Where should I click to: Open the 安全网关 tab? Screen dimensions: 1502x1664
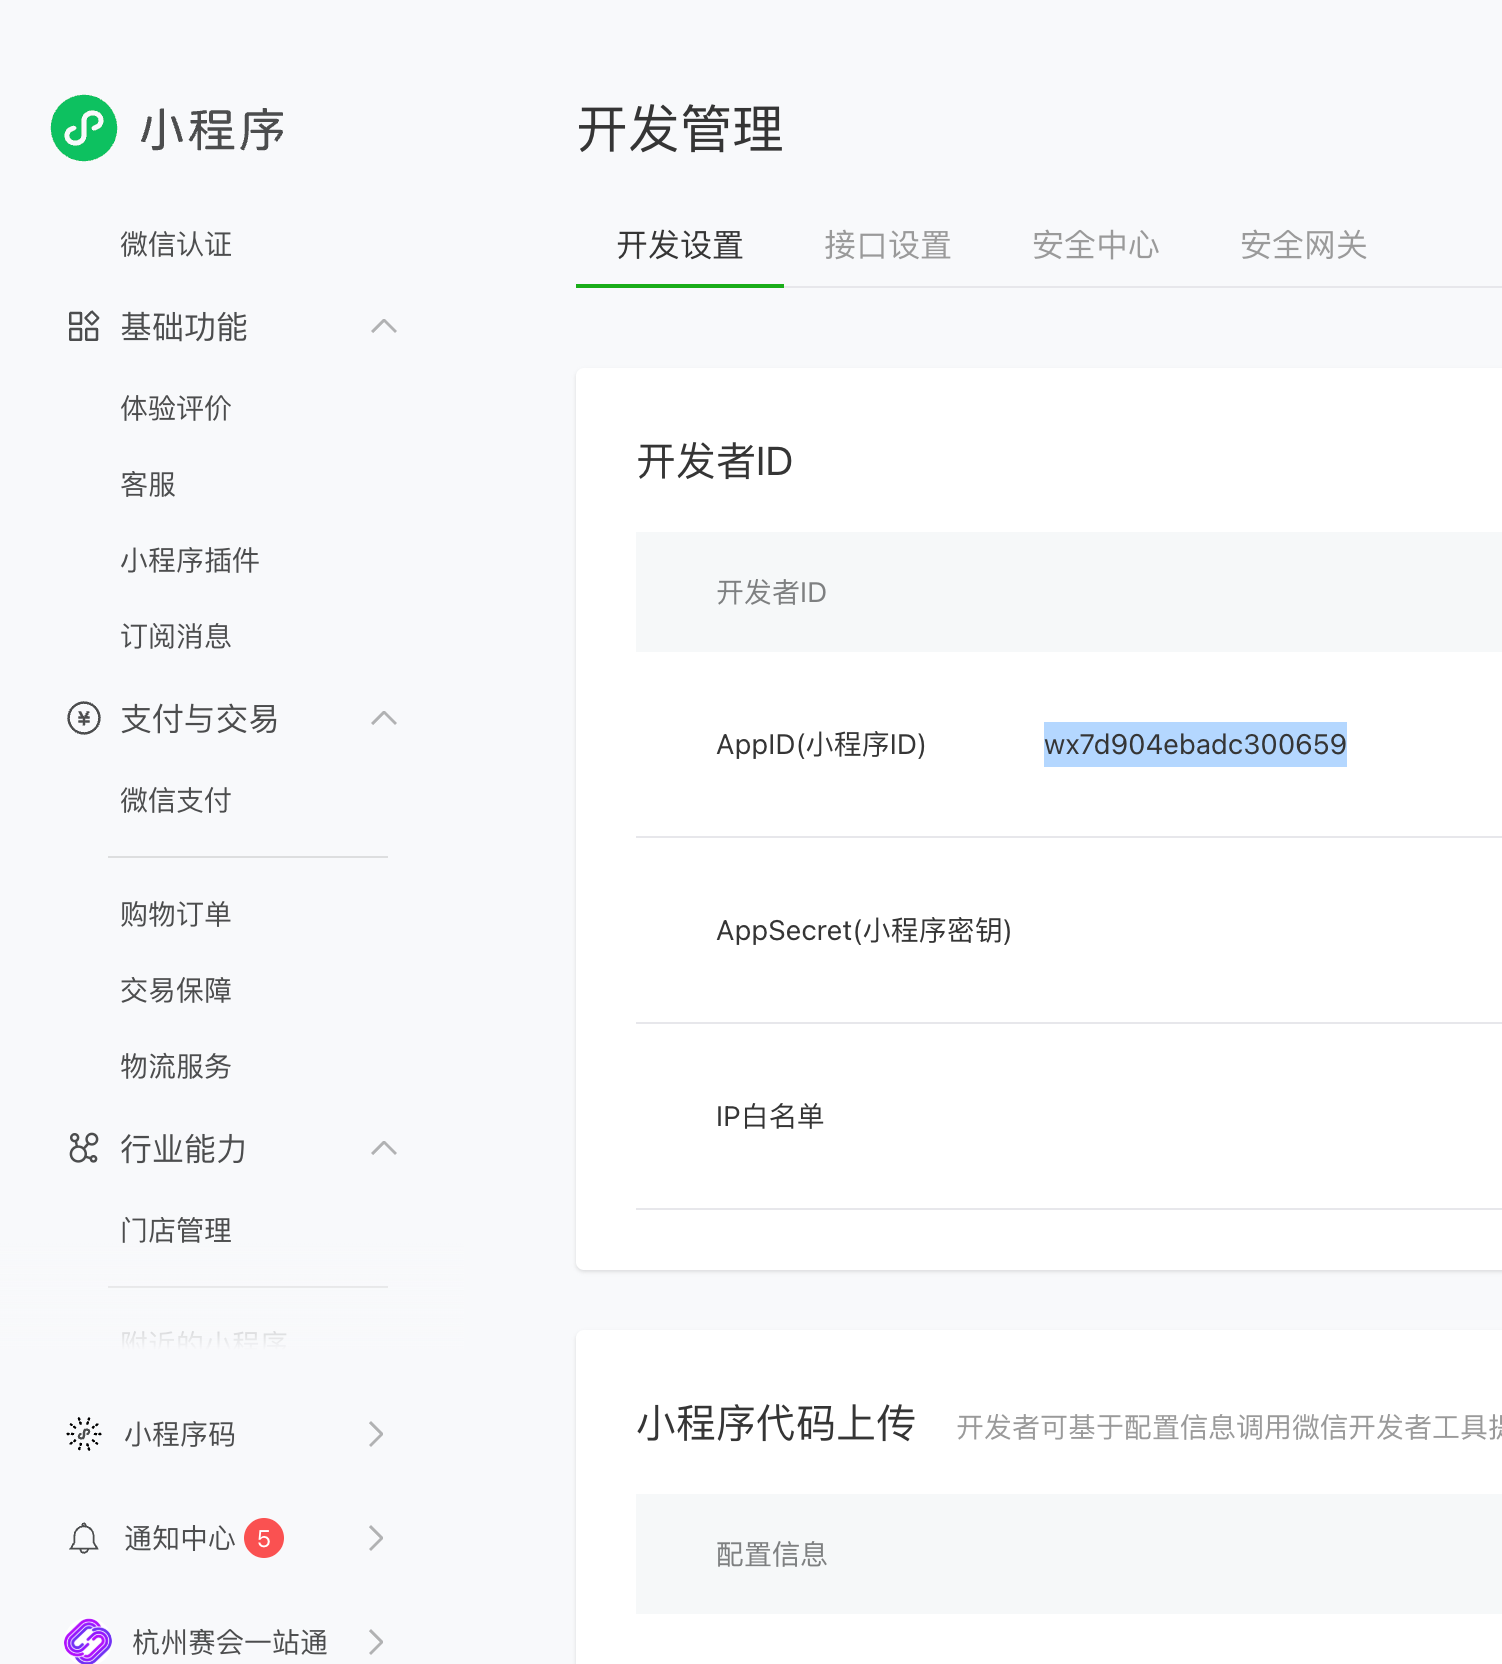(1304, 245)
